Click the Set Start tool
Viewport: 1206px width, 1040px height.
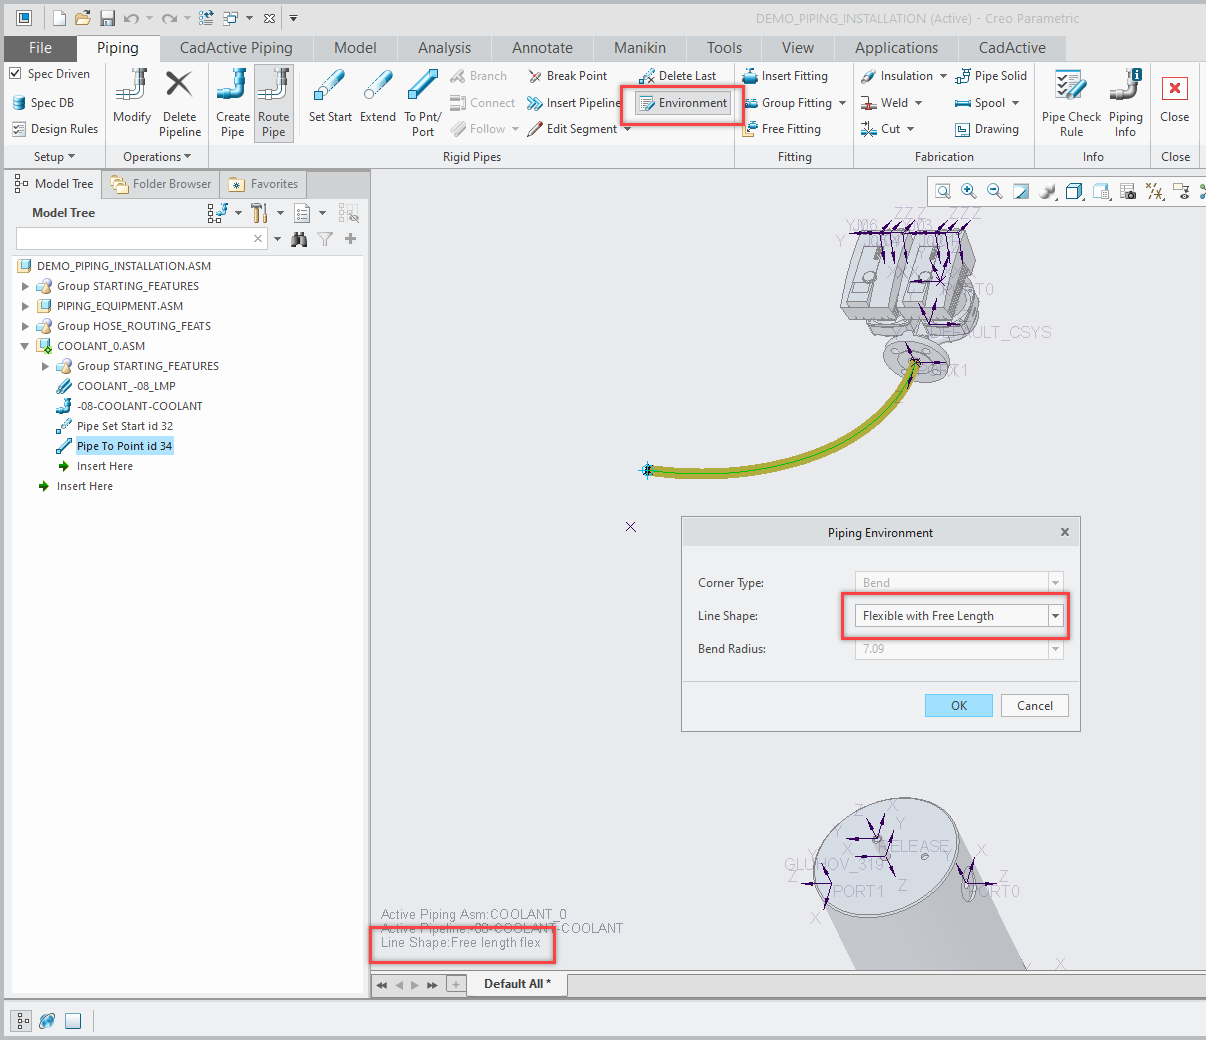pyautogui.click(x=330, y=98)
